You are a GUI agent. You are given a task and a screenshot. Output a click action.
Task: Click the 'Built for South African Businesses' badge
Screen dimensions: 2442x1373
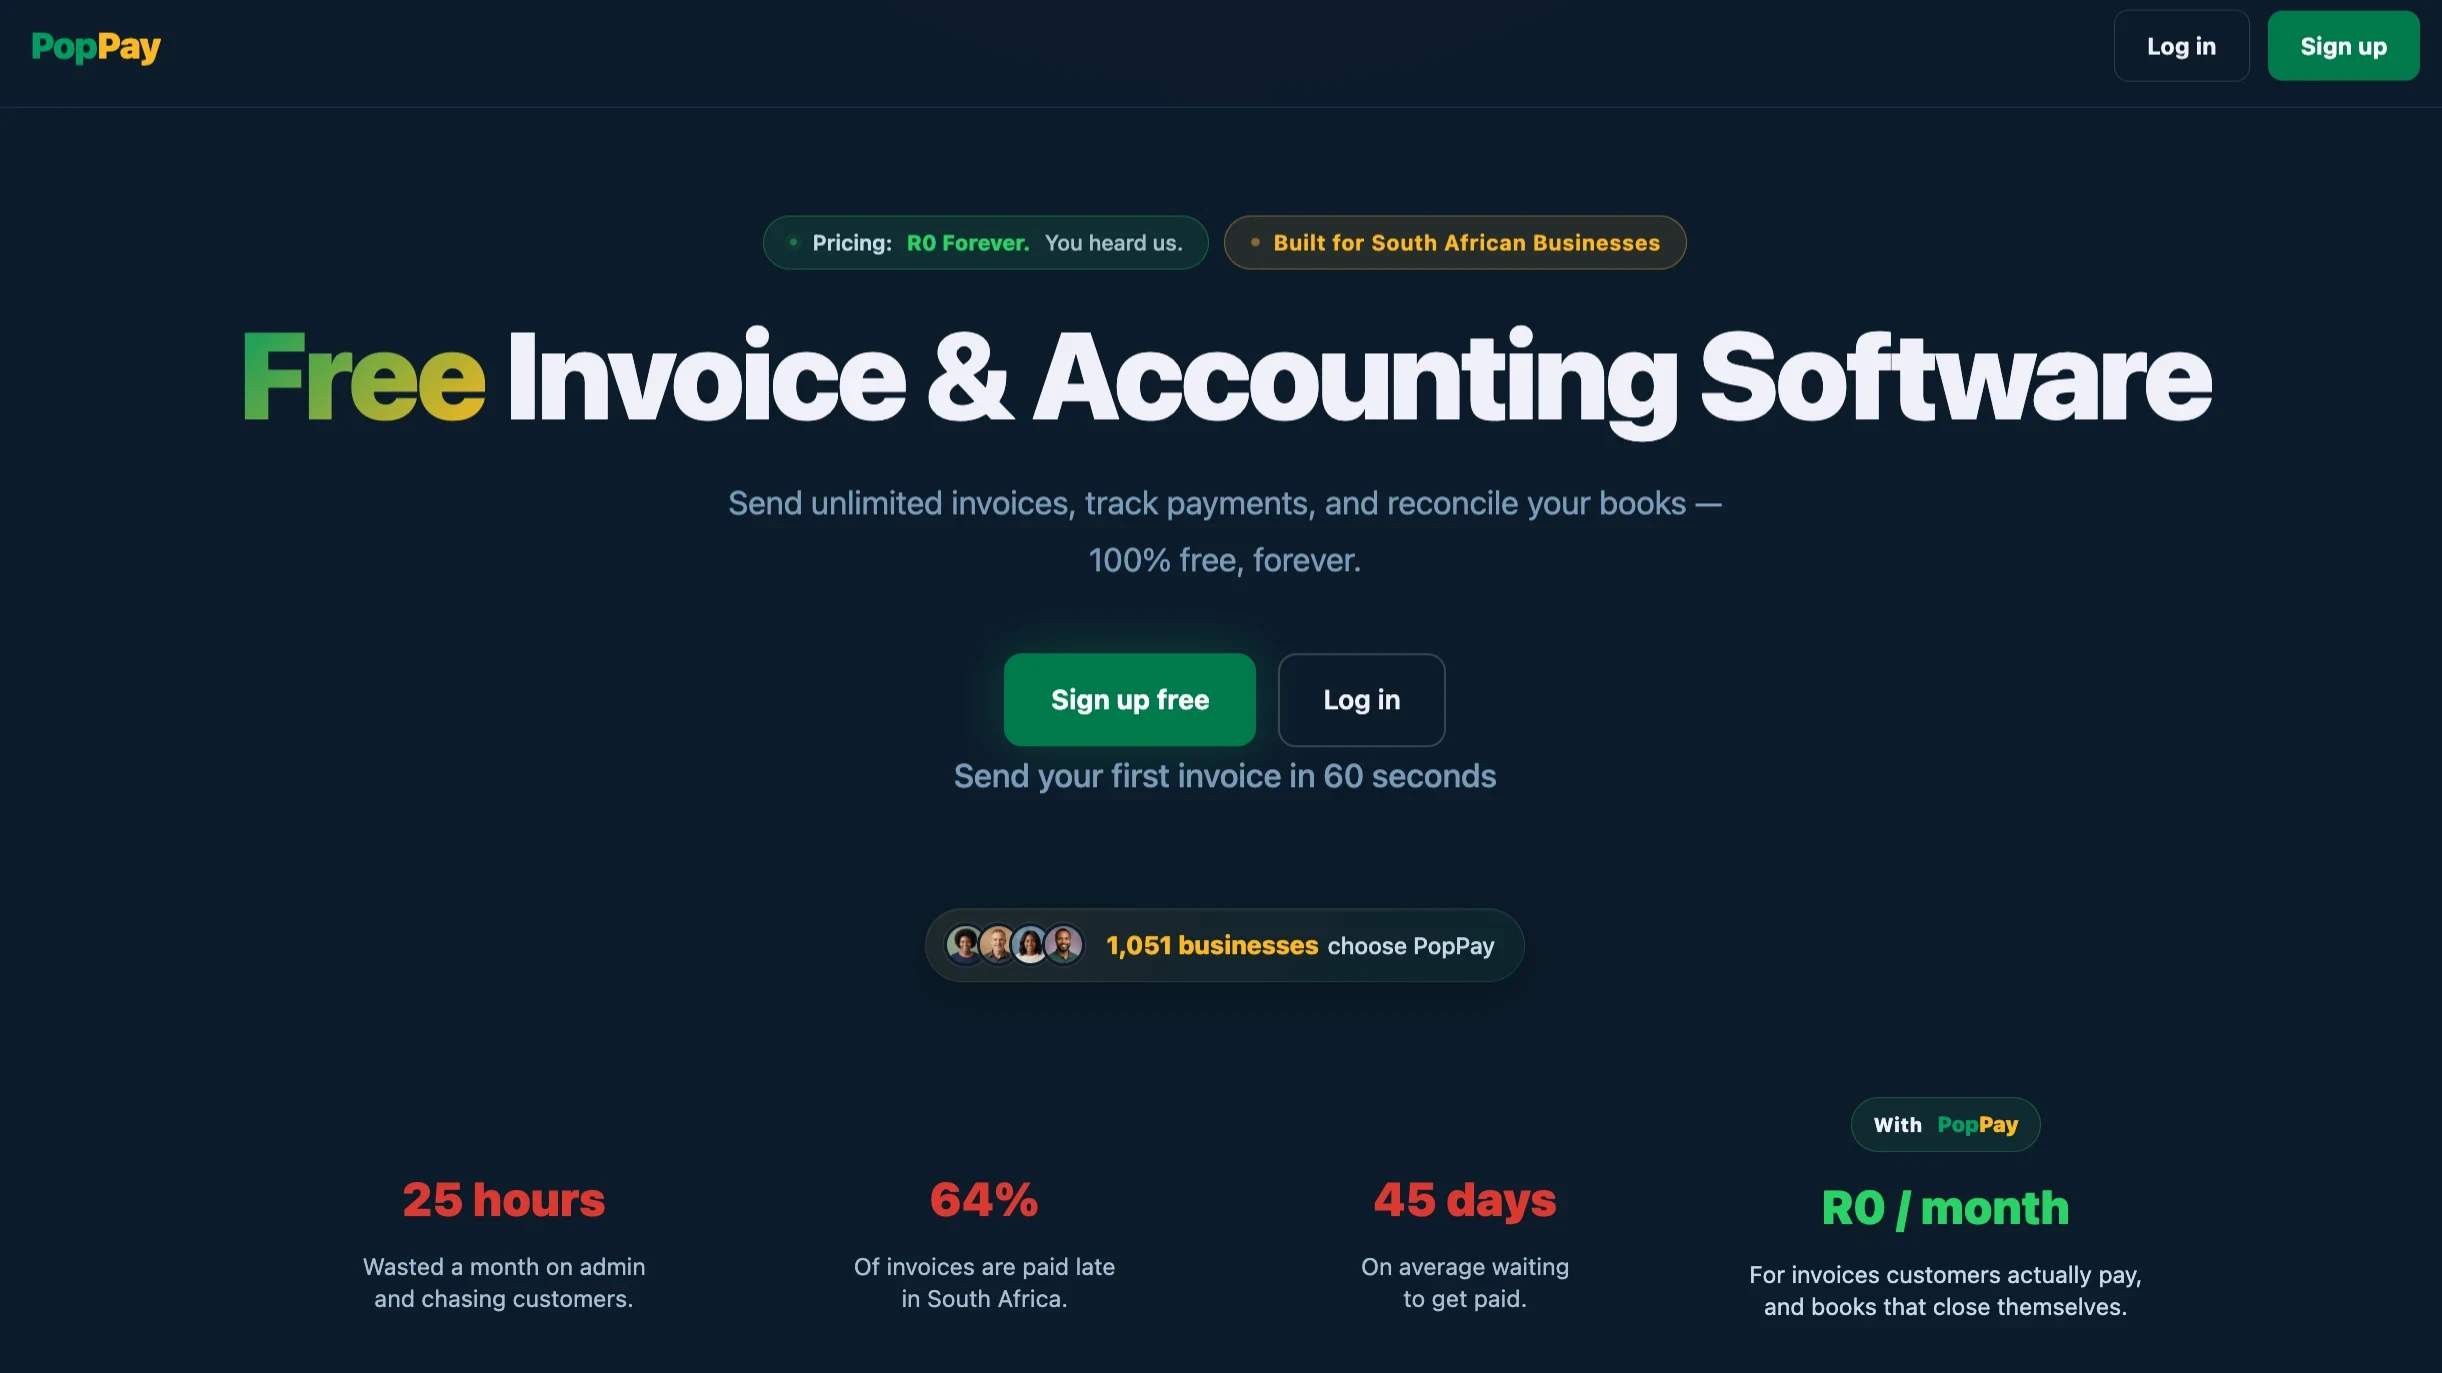click(1453, 242)
